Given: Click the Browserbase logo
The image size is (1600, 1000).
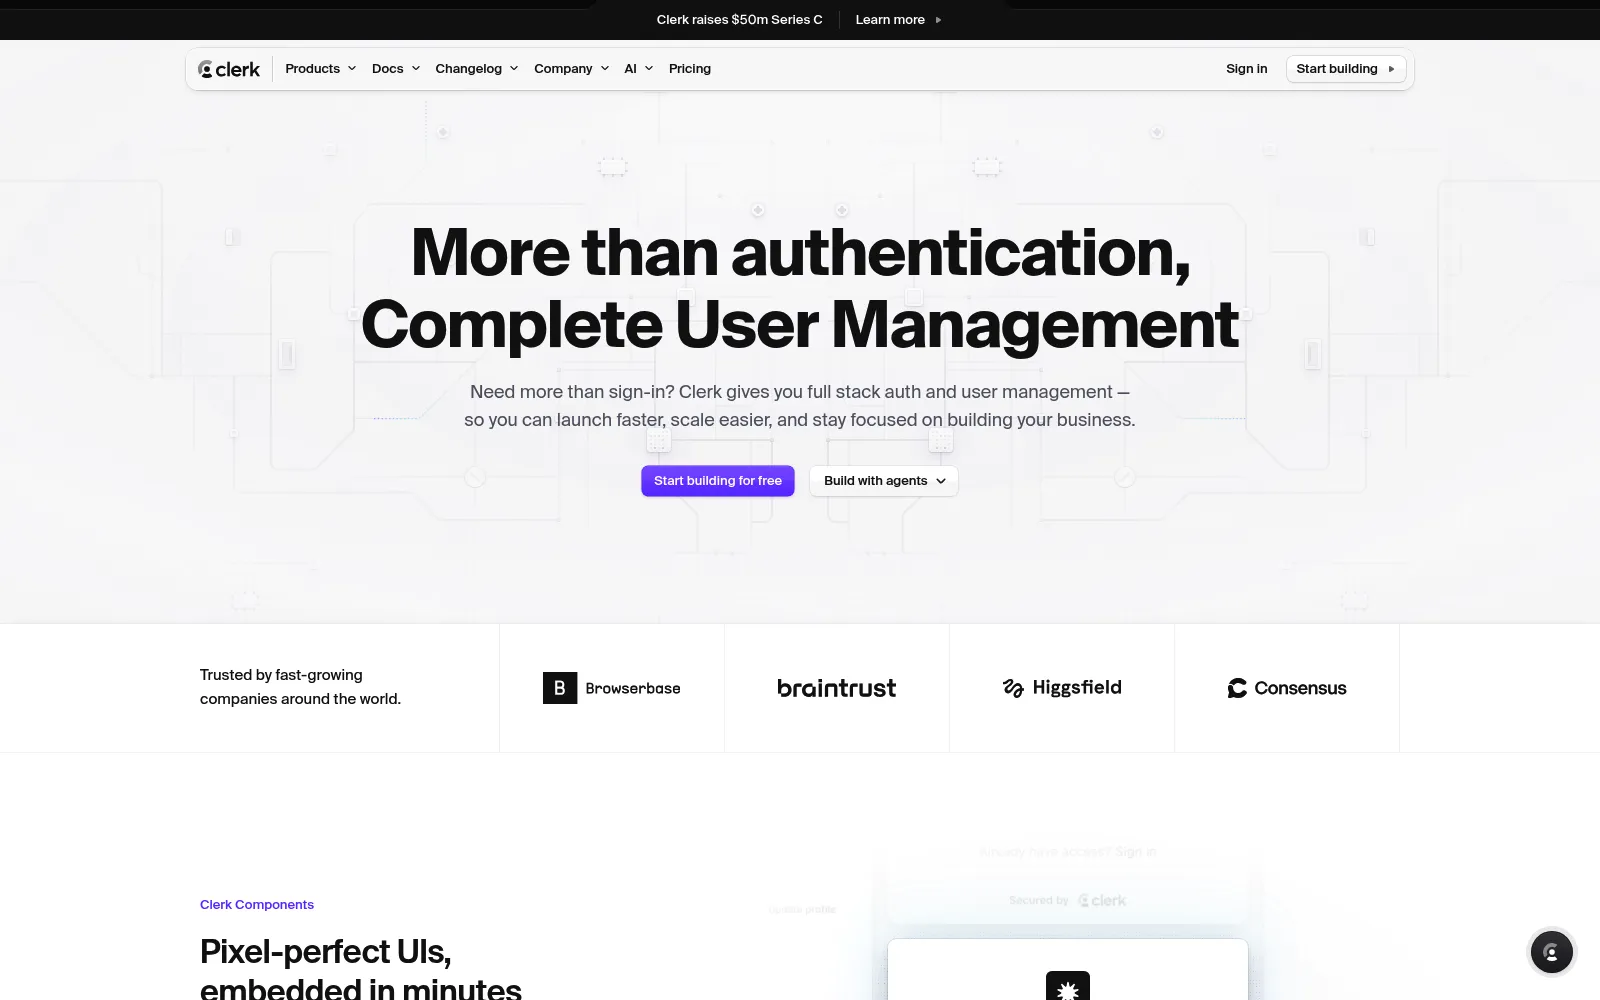Looking at the screenshot, I should click(x=612, y=688).
